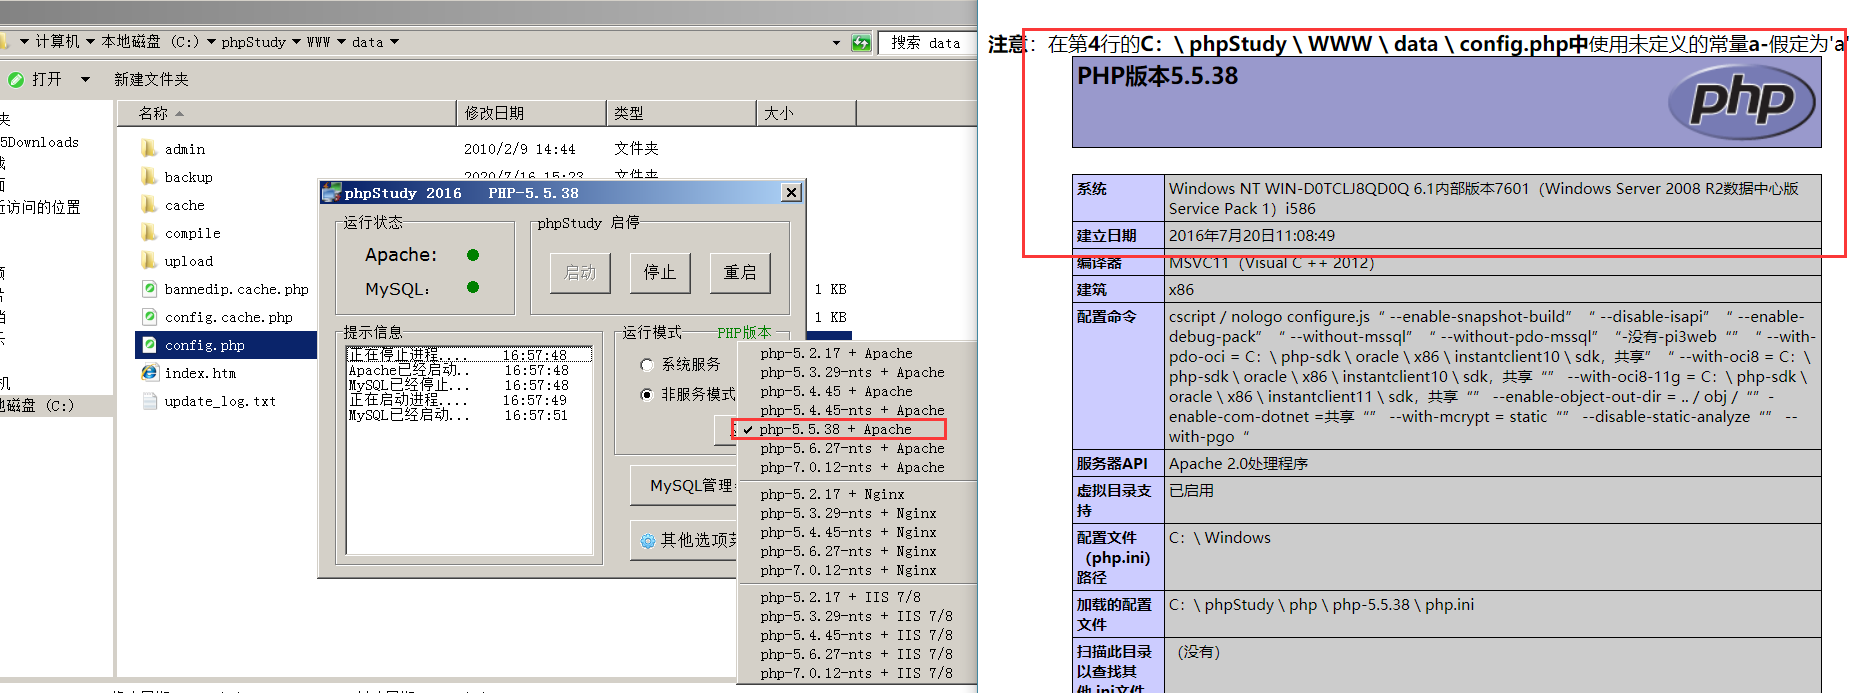Image resolution: width=1867 pixels, height=693 pixels.
Task: Click the update_log.txt file icon
Action: [149, 400]
